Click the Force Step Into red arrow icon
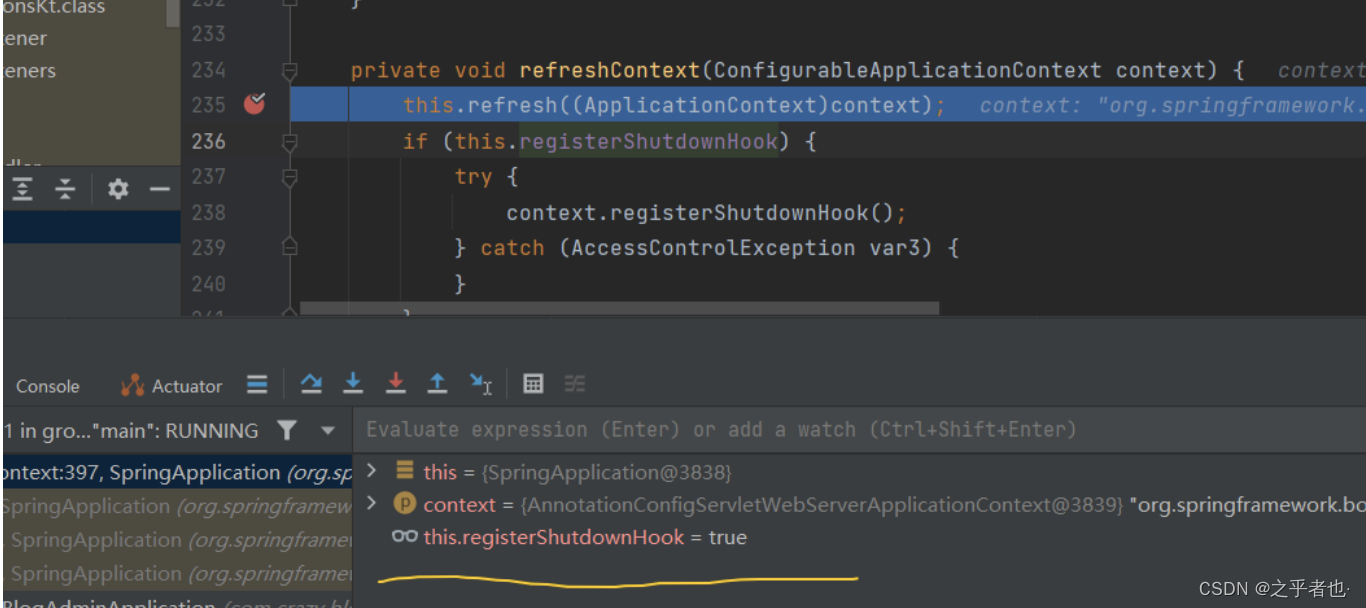The height and width of the screenshot is (608, 1366). tap(395, 383)
